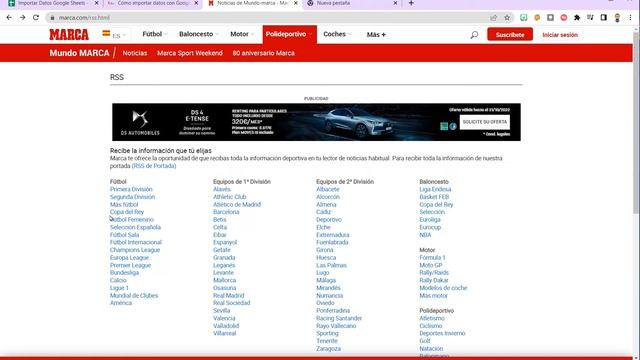Screen dimensions: 640x360
Task: Open the Mundial de Clubes RSS link
Action: (x=134, y=296)
